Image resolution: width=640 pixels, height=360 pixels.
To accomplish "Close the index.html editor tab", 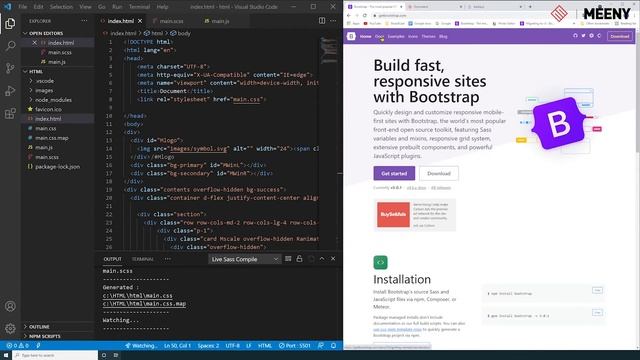I will coord(140,21).
